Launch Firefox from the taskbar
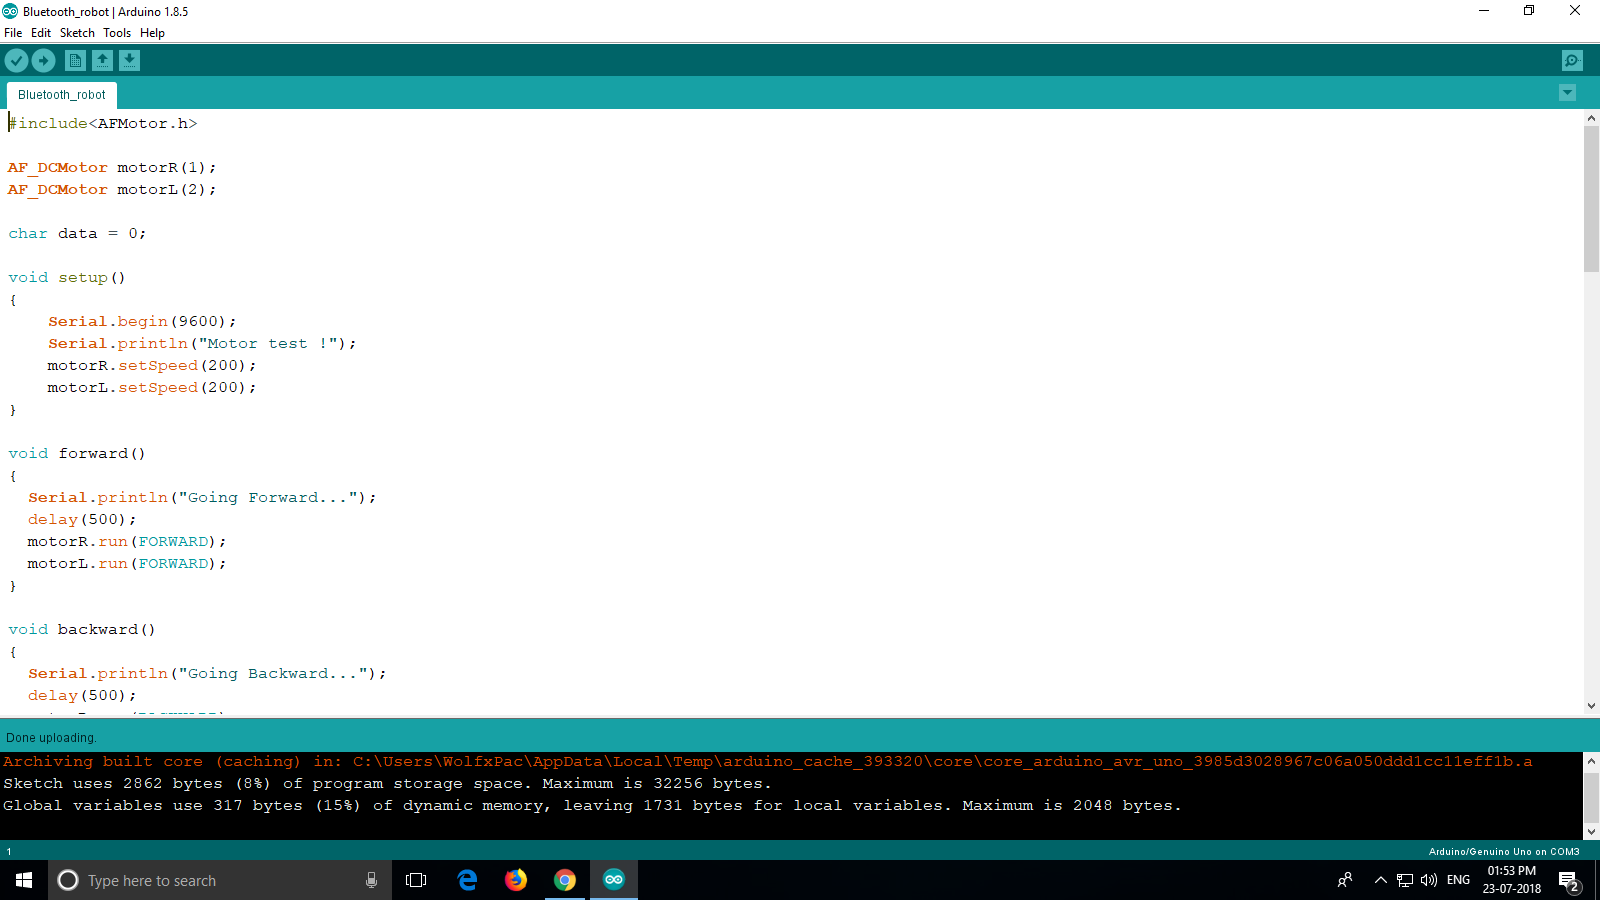Image resolution: width=1600 pixels, height=900 pixels. [x=516, y=880]
